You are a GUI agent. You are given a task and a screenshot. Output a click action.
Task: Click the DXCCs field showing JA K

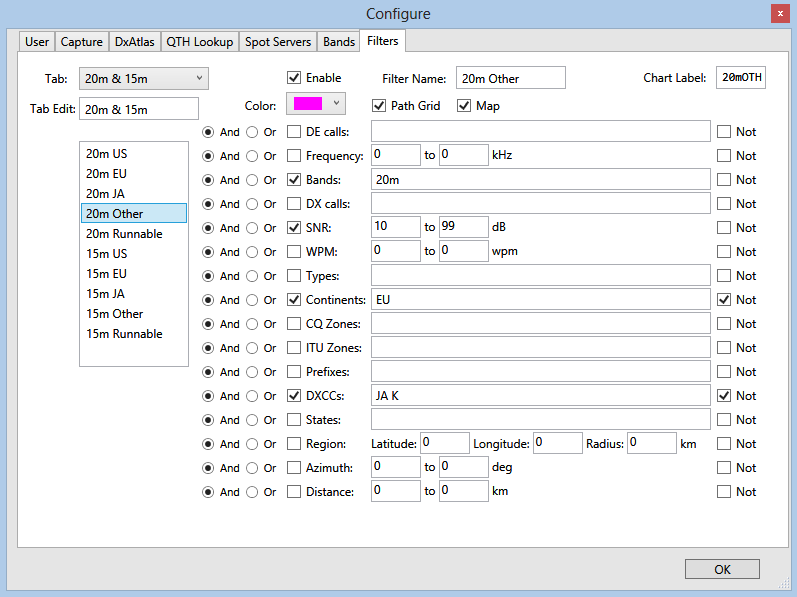pos(540,395)
